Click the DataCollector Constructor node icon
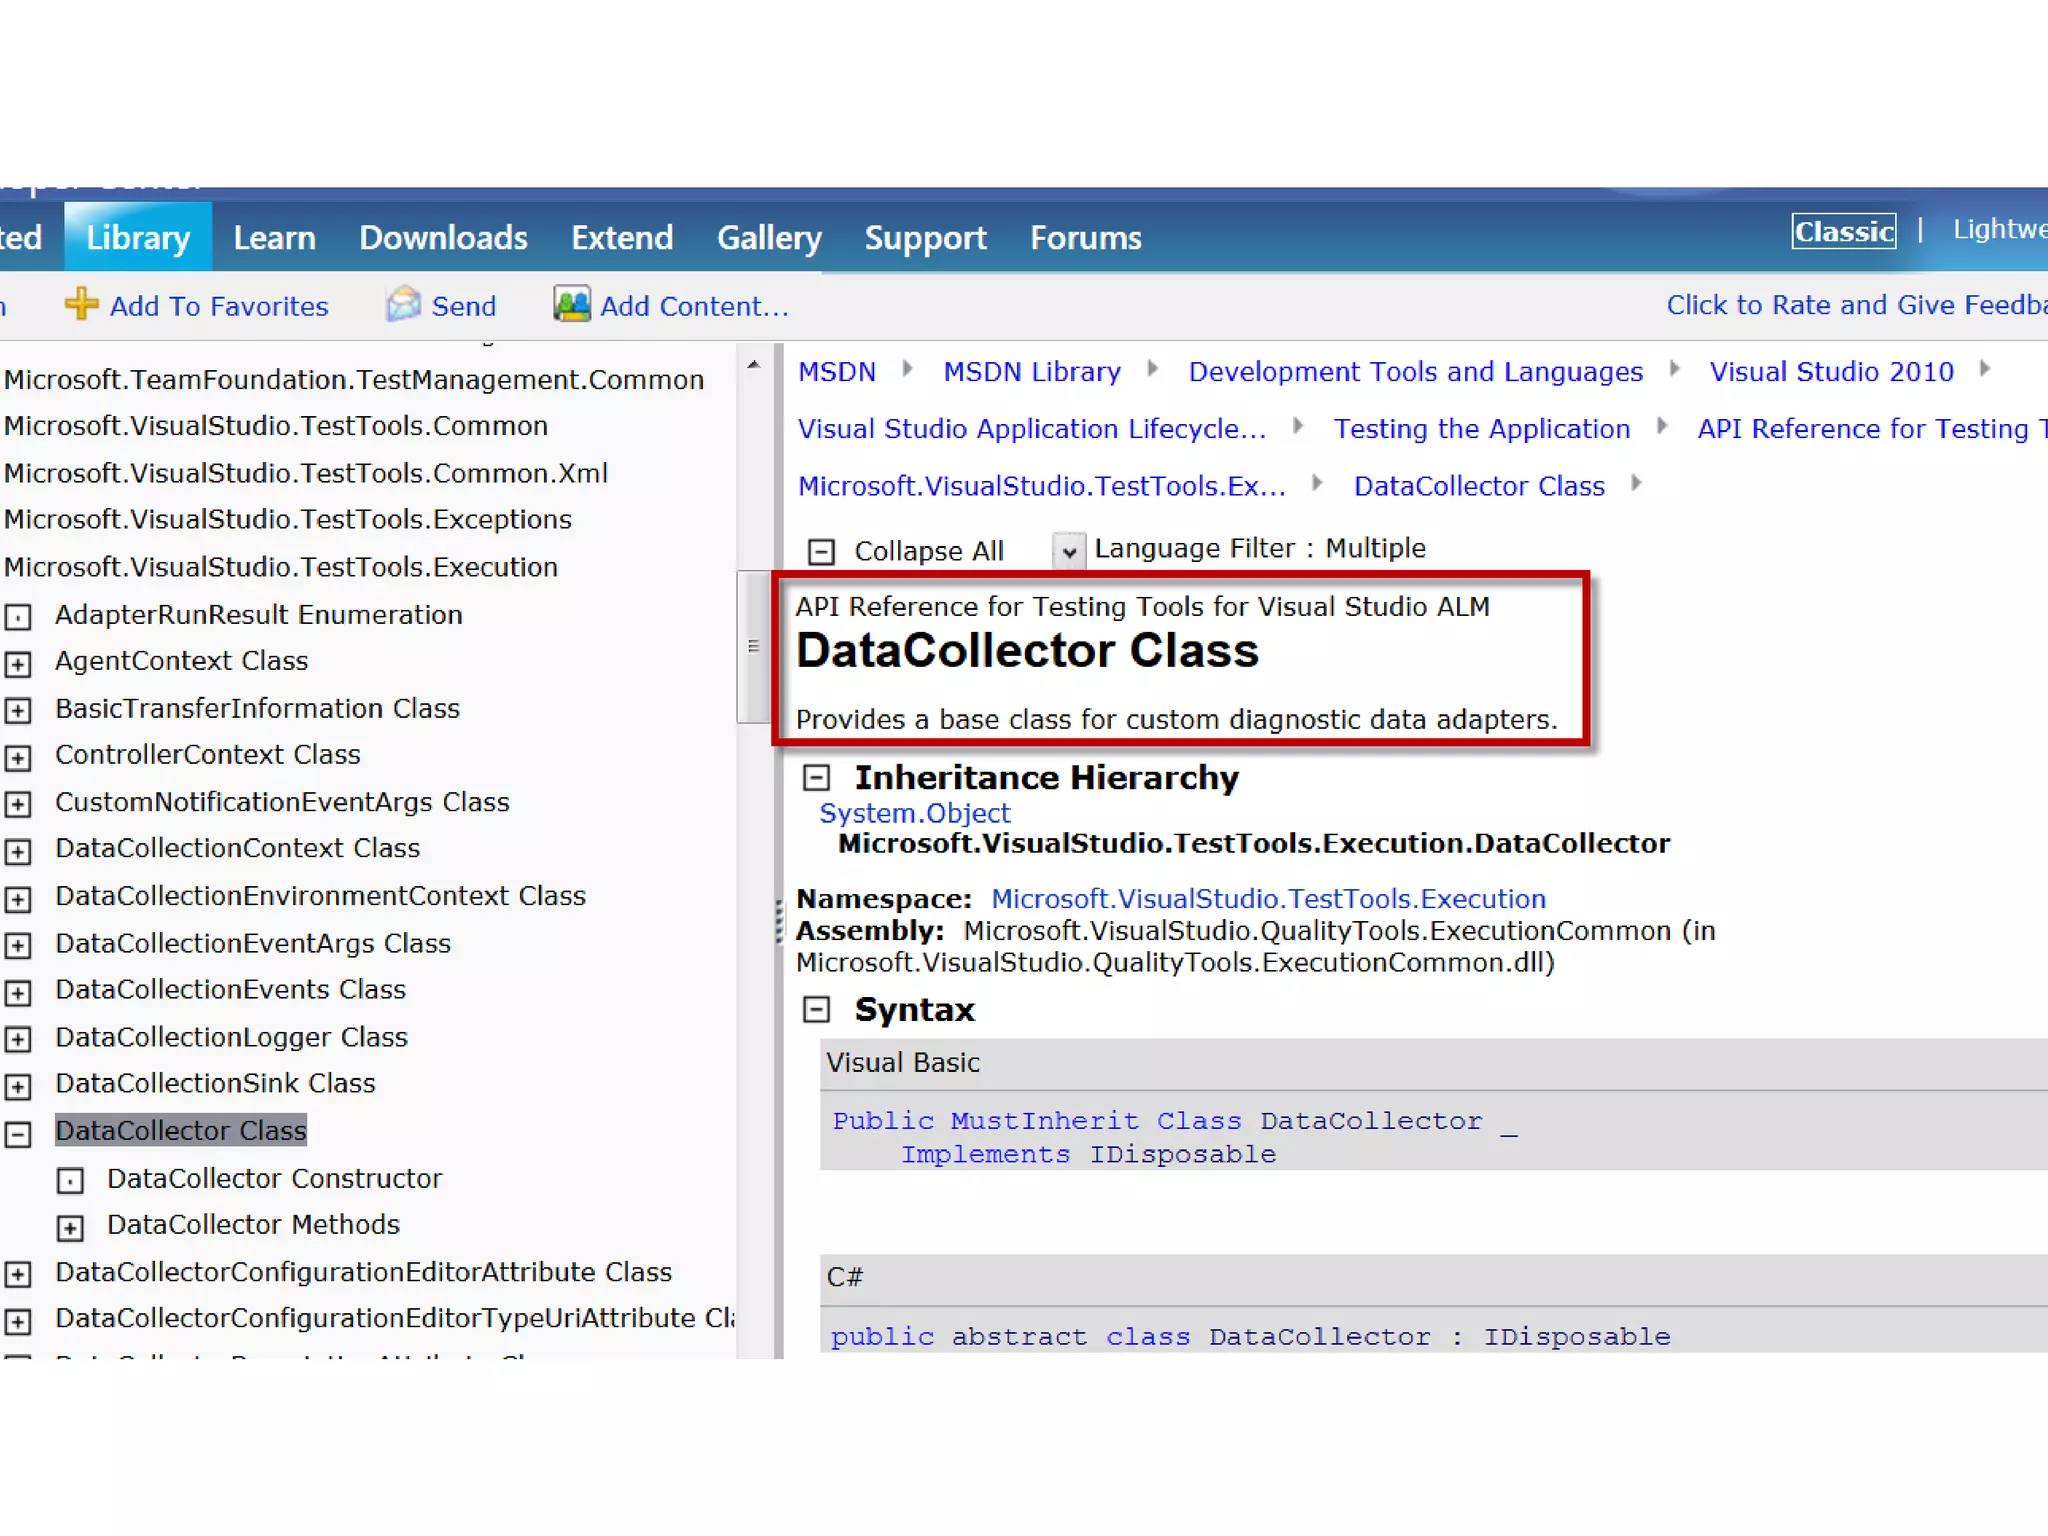The image size is (2048, 1536). (70, 1180)
